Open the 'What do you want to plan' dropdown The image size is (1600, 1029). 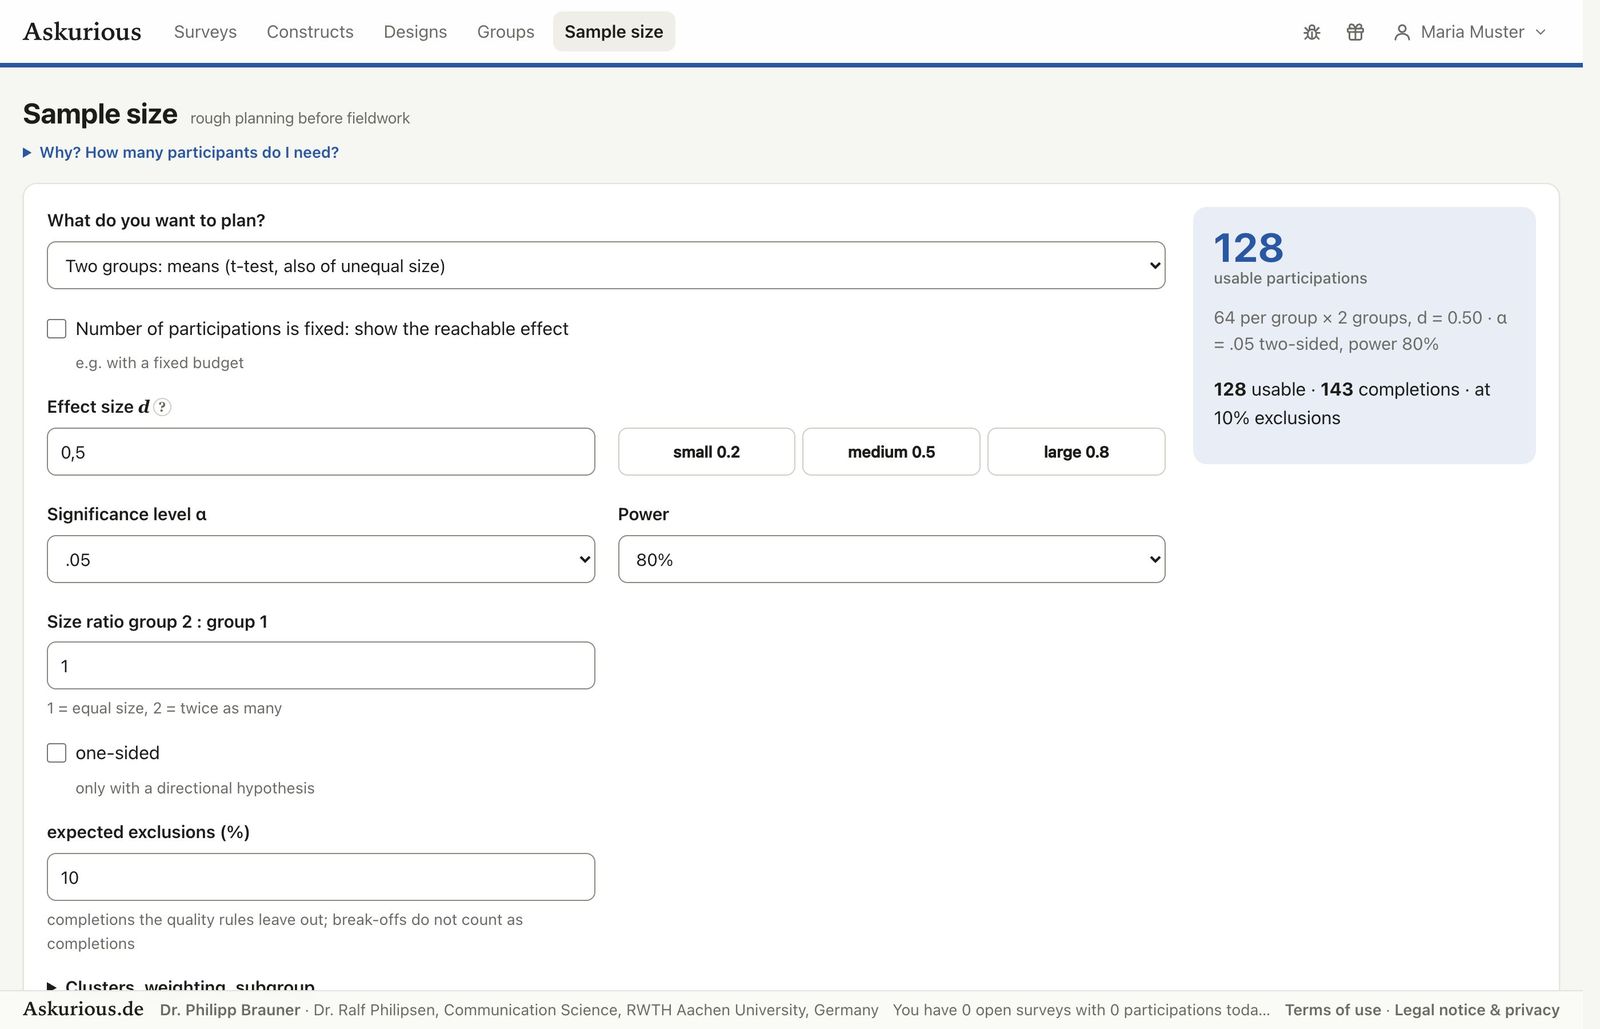pyautogui.click(x=606, y=266)
